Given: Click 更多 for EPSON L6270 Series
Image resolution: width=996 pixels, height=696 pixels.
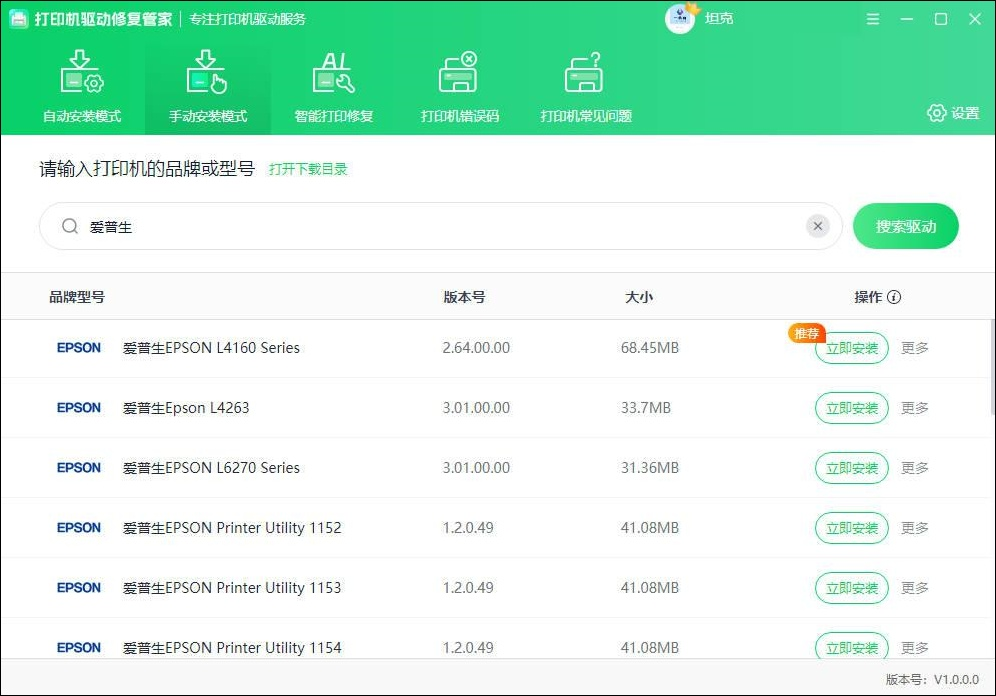Looking at the screenshot, I should (x=915, y=468).
